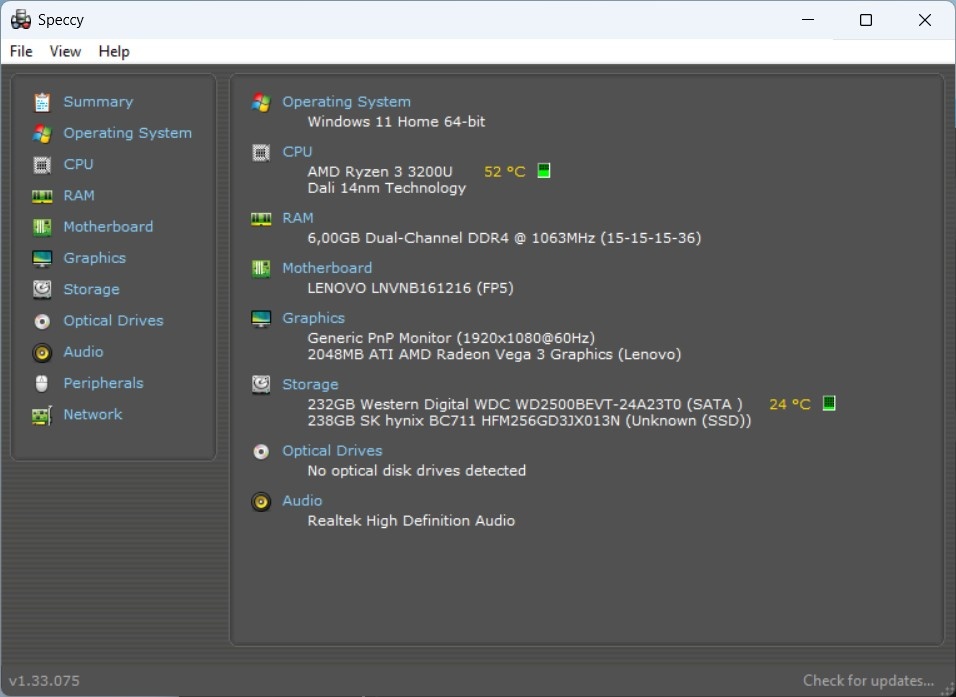Open the Help menu
Image resolution: width=956 pixels, height=697 pixels.
click(114, 51)
